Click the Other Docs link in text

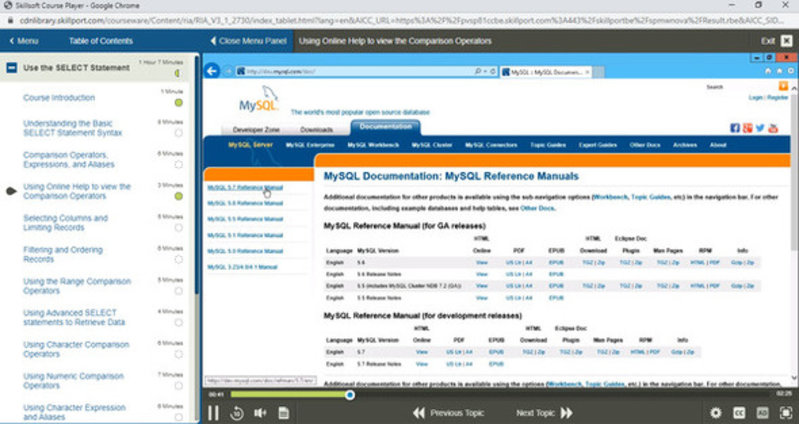[537, 208]
